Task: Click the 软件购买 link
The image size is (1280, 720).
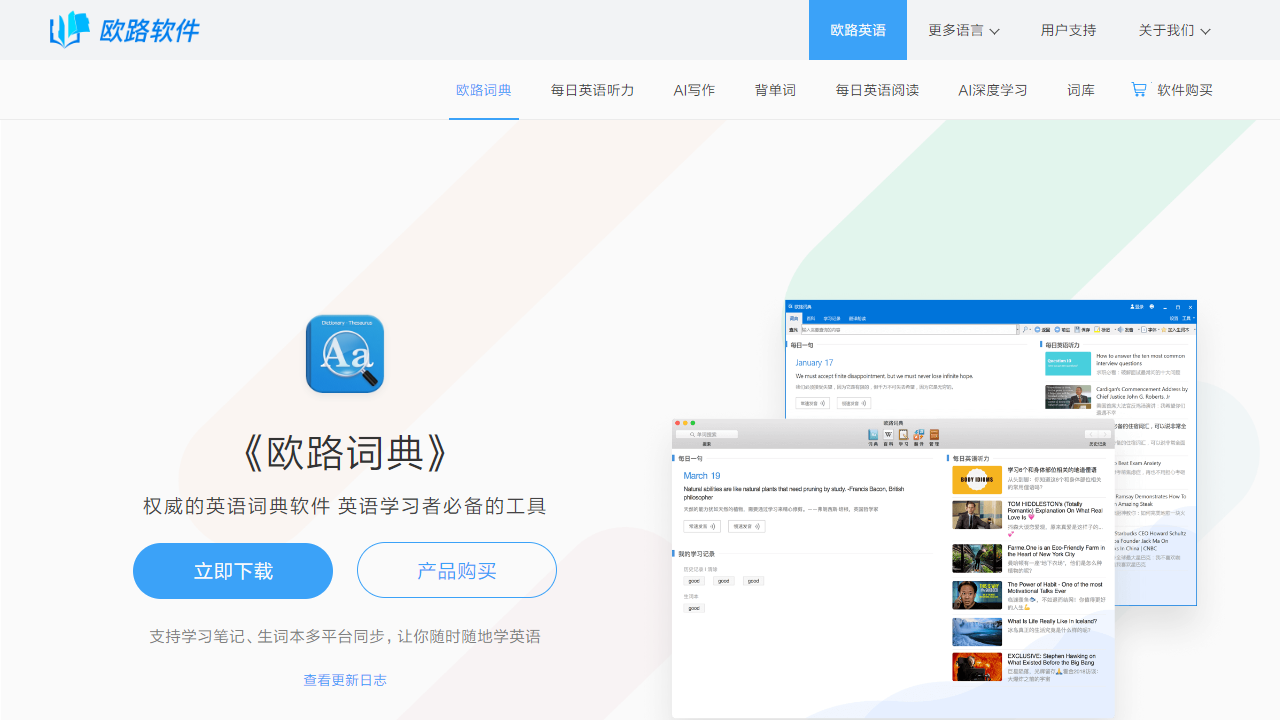Action: pos(1185,90)
